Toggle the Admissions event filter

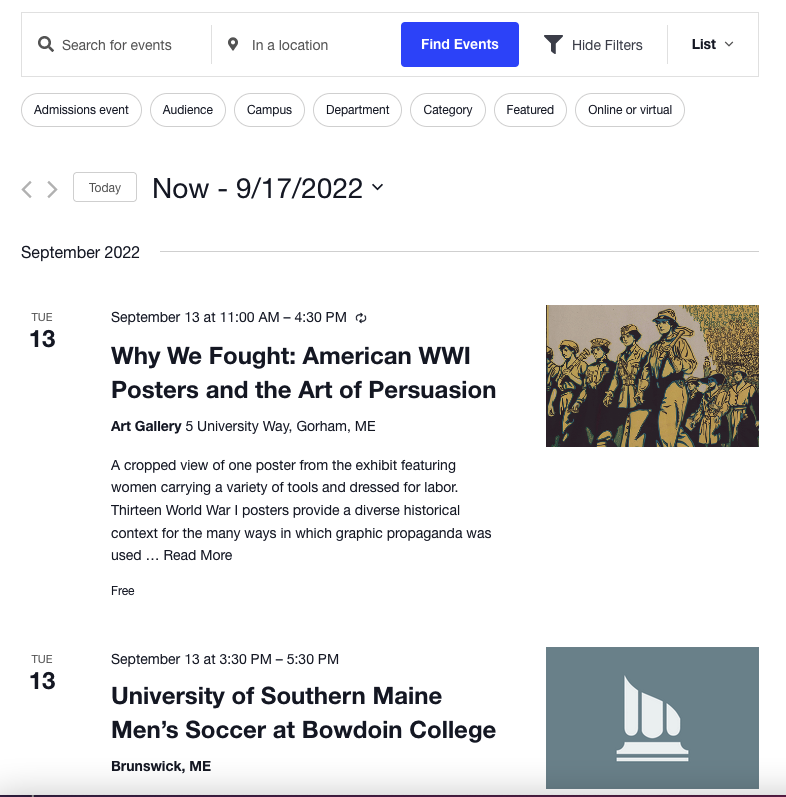(81, 110)
